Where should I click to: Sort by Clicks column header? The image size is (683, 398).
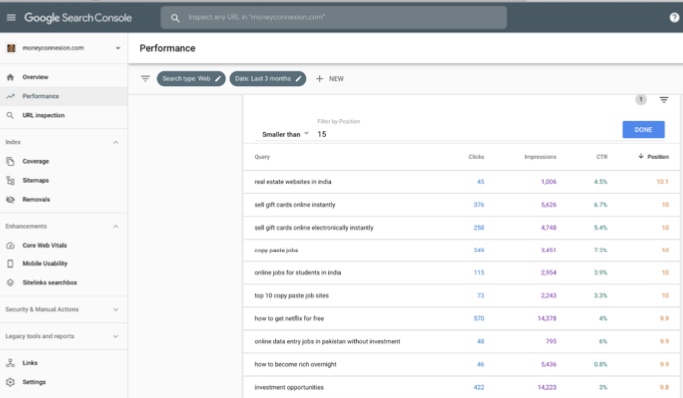coord(476,157)
